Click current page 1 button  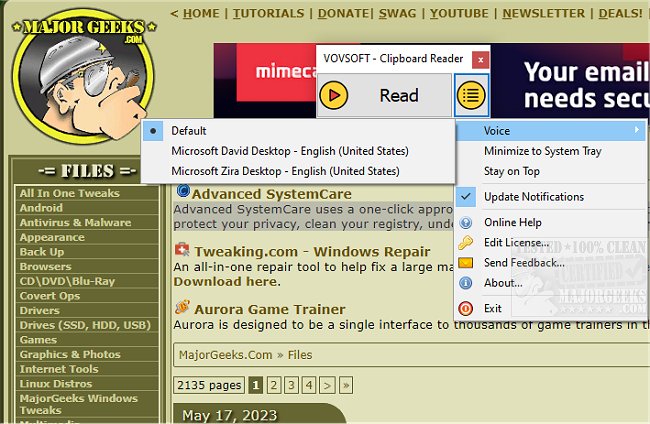(x=256, y=385)
